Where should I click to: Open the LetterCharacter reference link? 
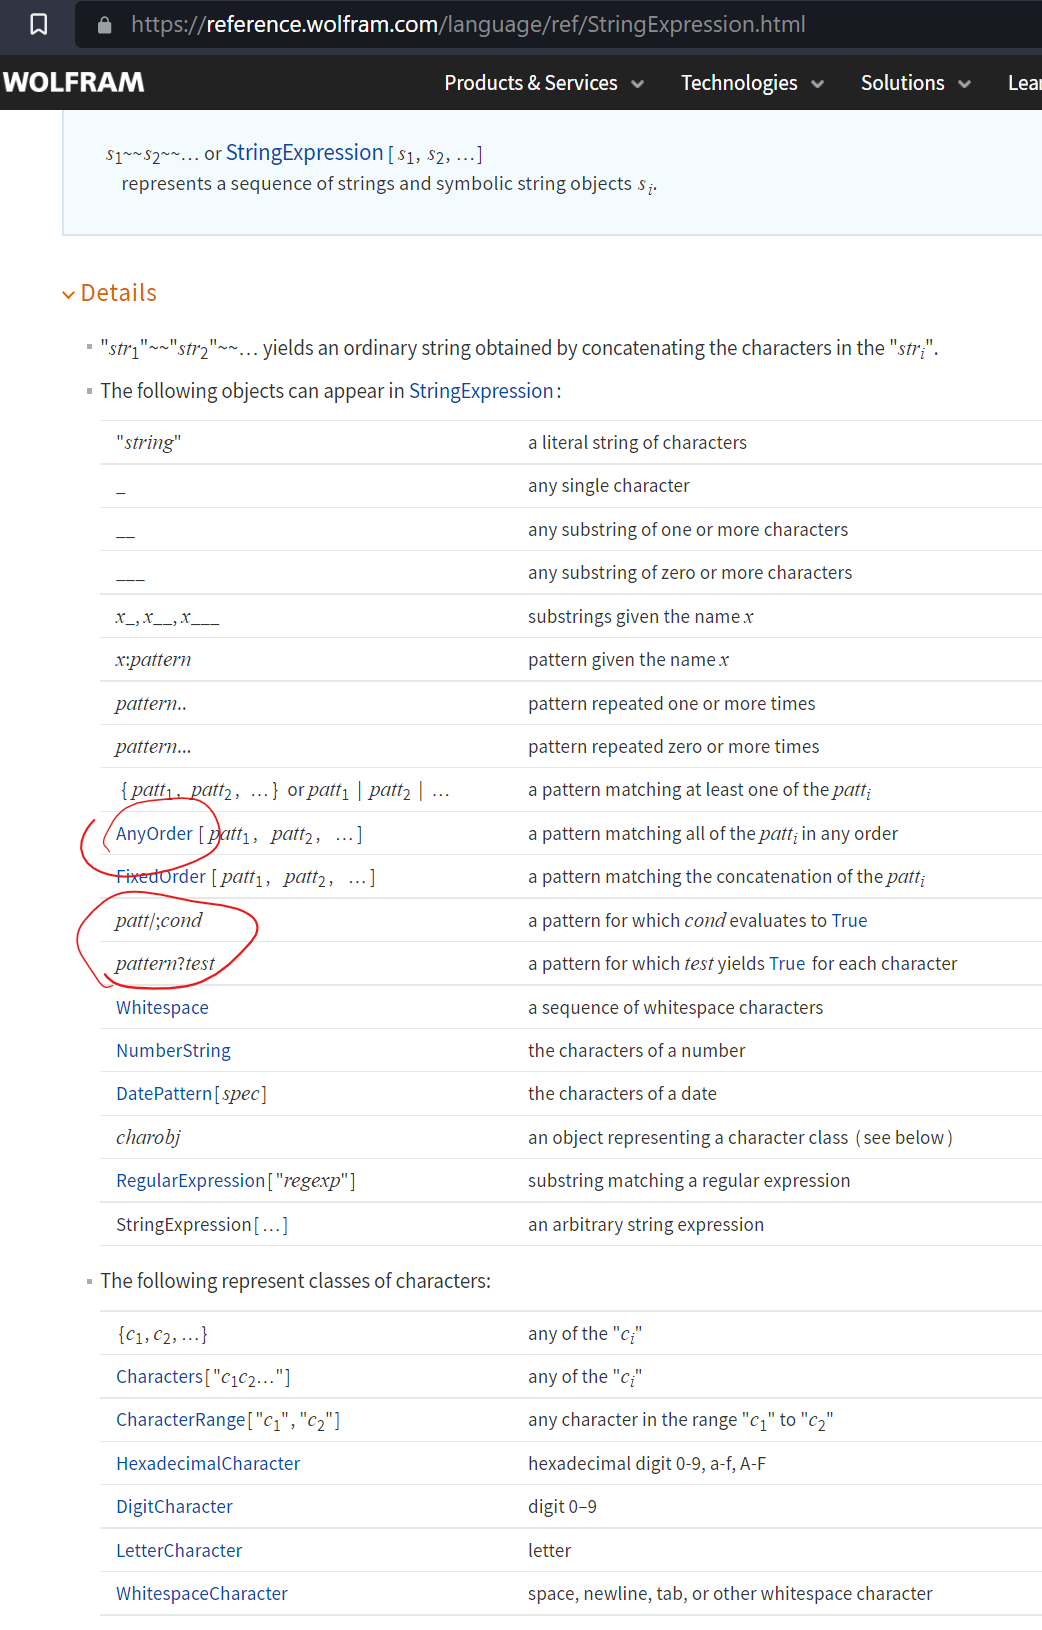point(179,1551)
